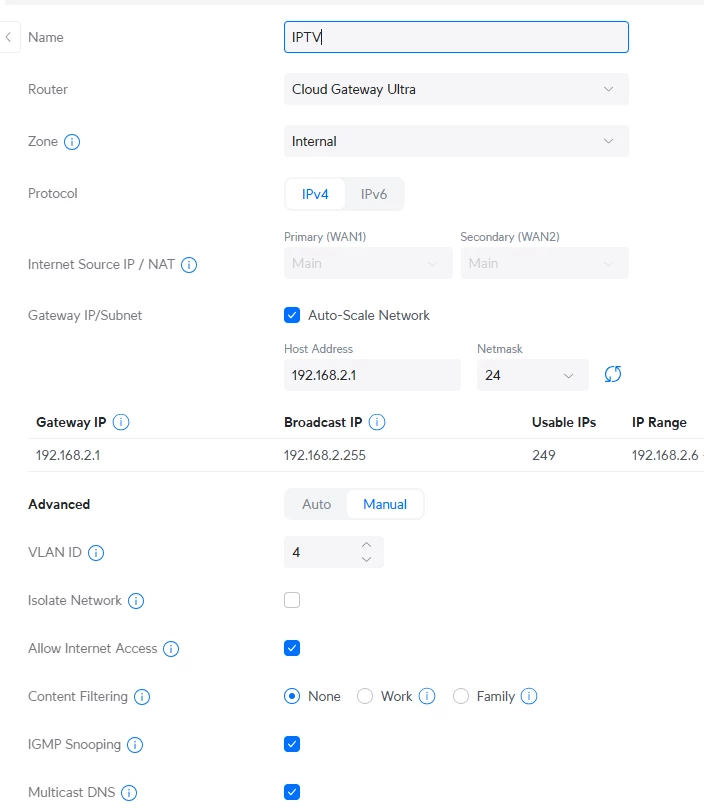Click the Internet Source IP / NAT info icon
Screen dimensions: 704x812
189,266
